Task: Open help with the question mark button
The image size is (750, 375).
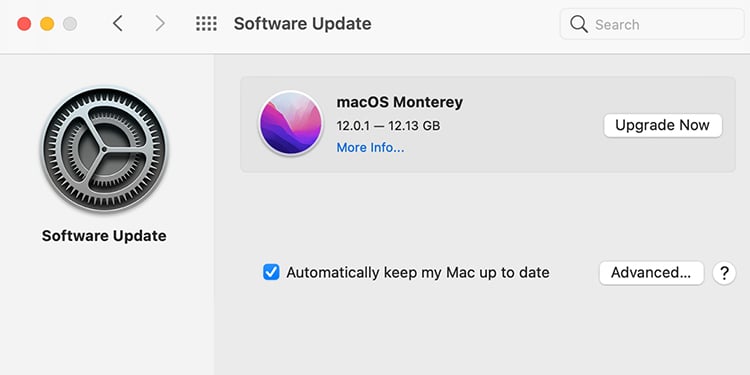Action: point(724,273)
